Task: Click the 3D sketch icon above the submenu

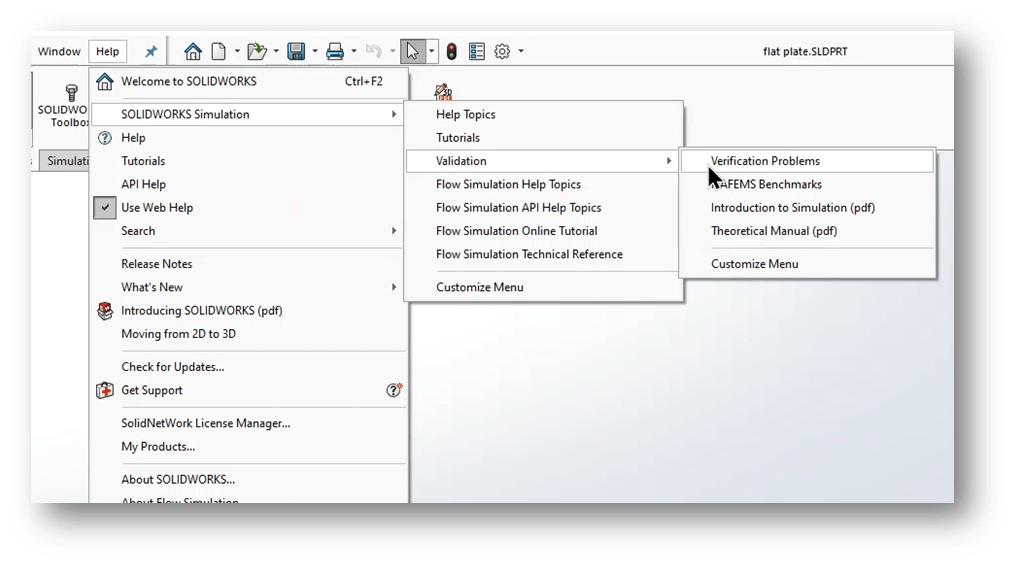Action: coord(443,92)
